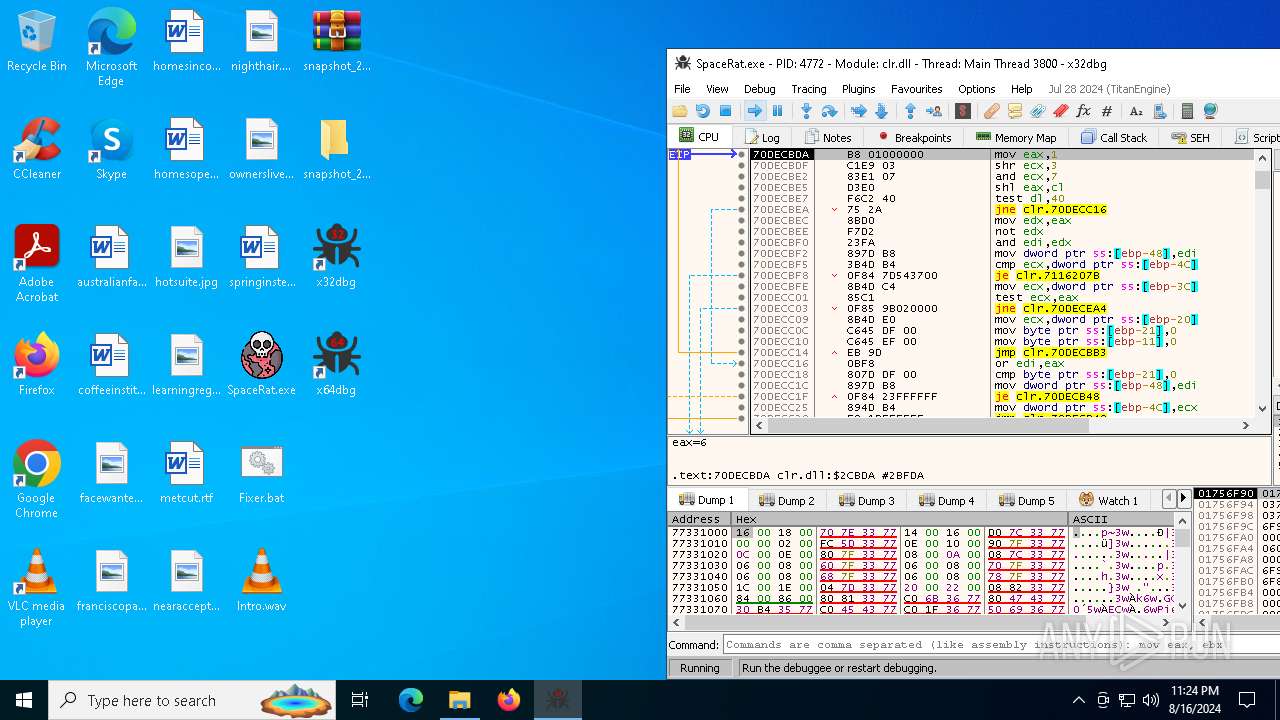This screenshot has width=1280, height=720.
Task: Click the taskbar search box
Action: [192, 700]
